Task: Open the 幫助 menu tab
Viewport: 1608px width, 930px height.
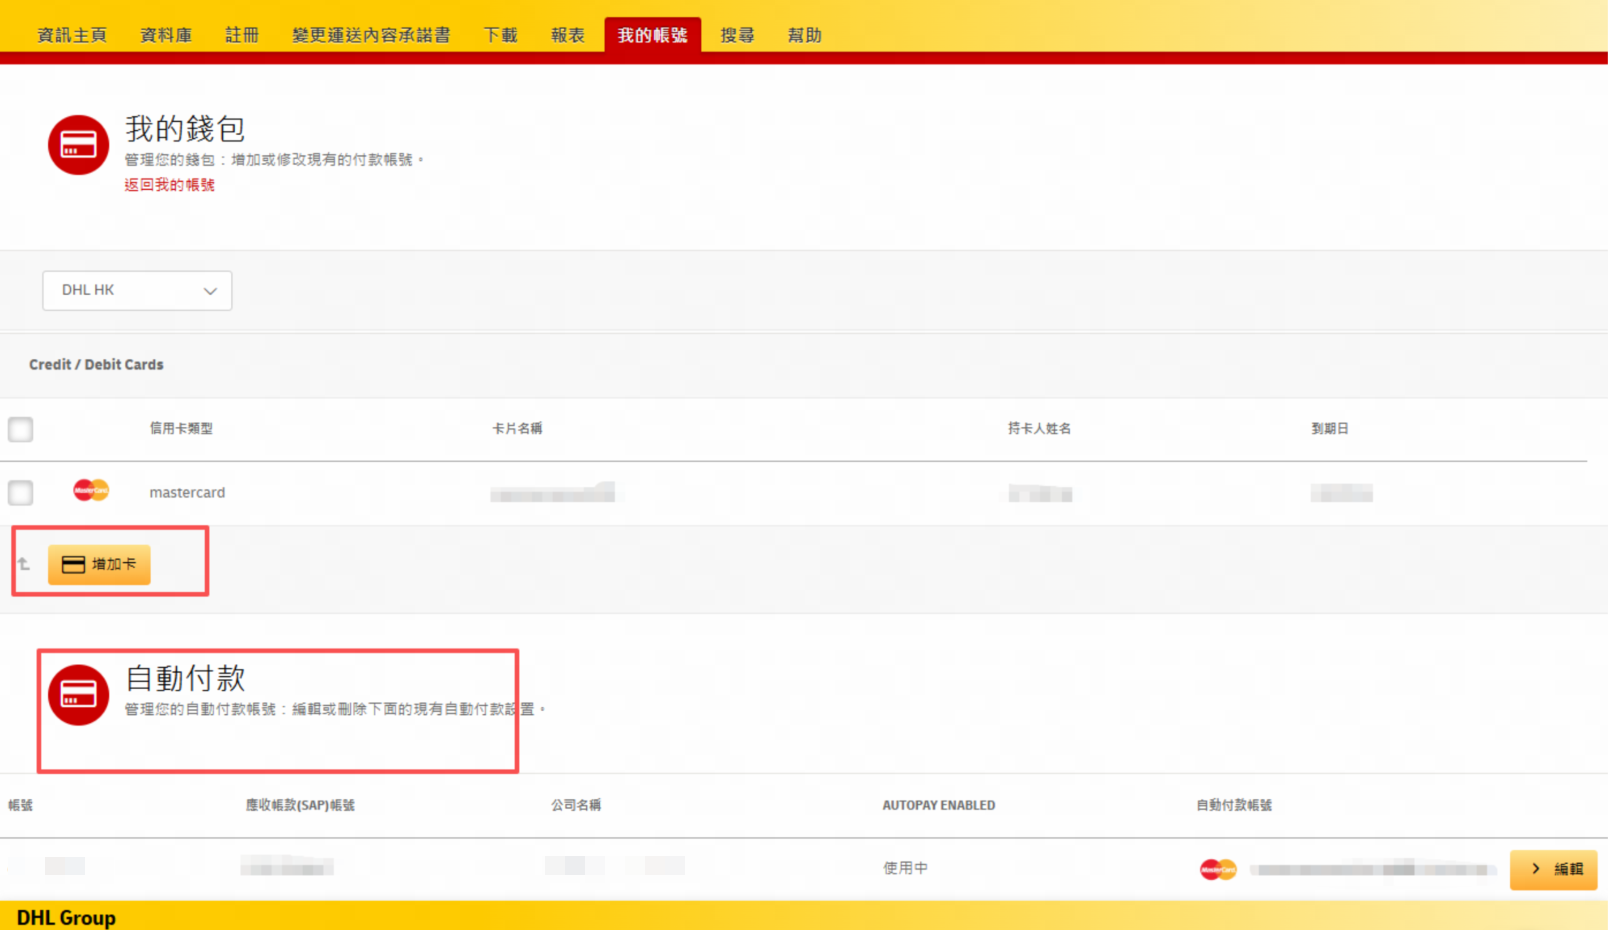Action: click(x=805, y=35)
